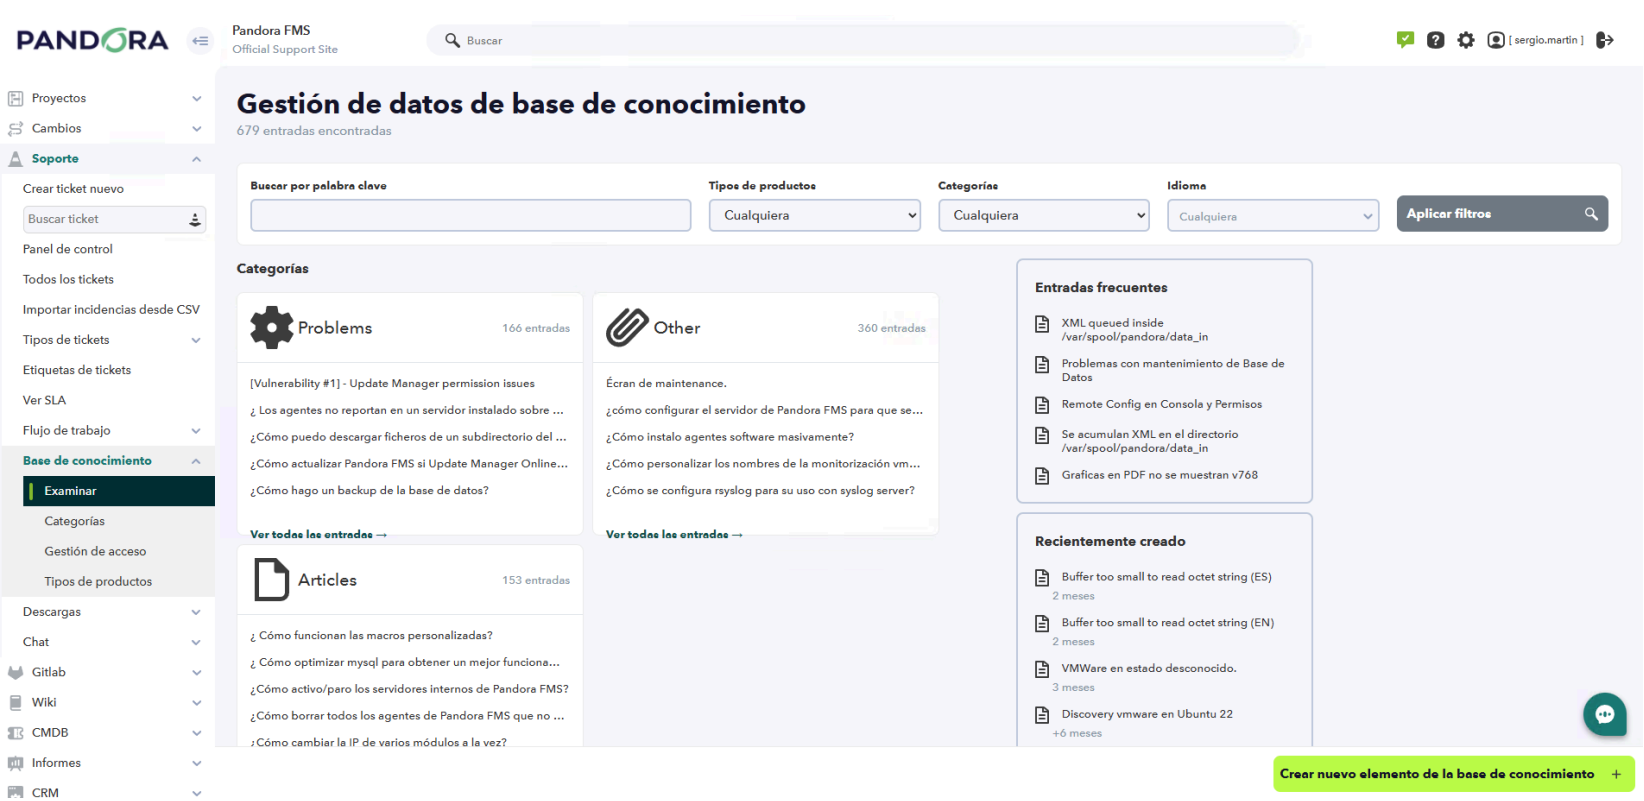Click the document icon of Articles category
The height and width of the screenshot is (801, 1644).
point(271,579)
